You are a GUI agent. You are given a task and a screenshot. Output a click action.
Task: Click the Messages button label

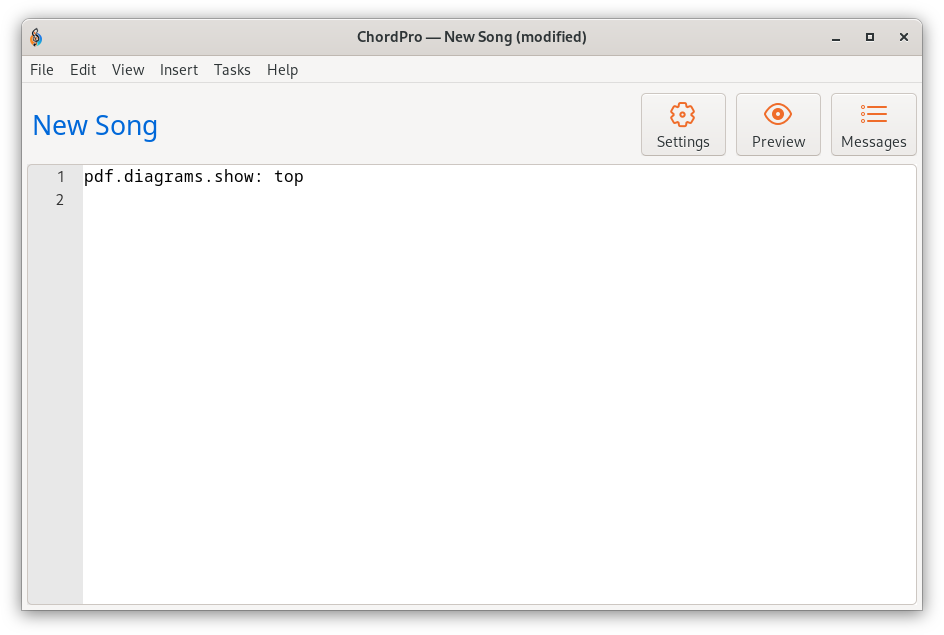(x=873, y=142)
